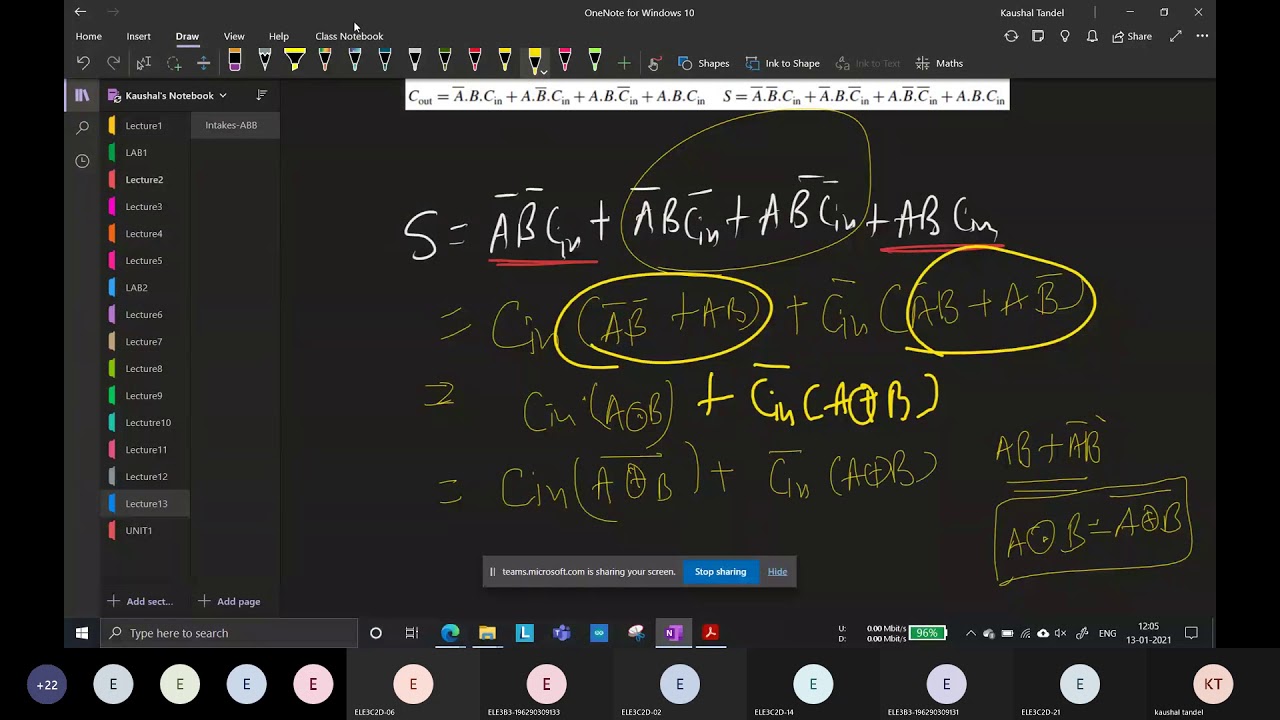The width and height of the screenshot is (1280, 720).
Task: Open the Shapes gallery
Action: 703,63
